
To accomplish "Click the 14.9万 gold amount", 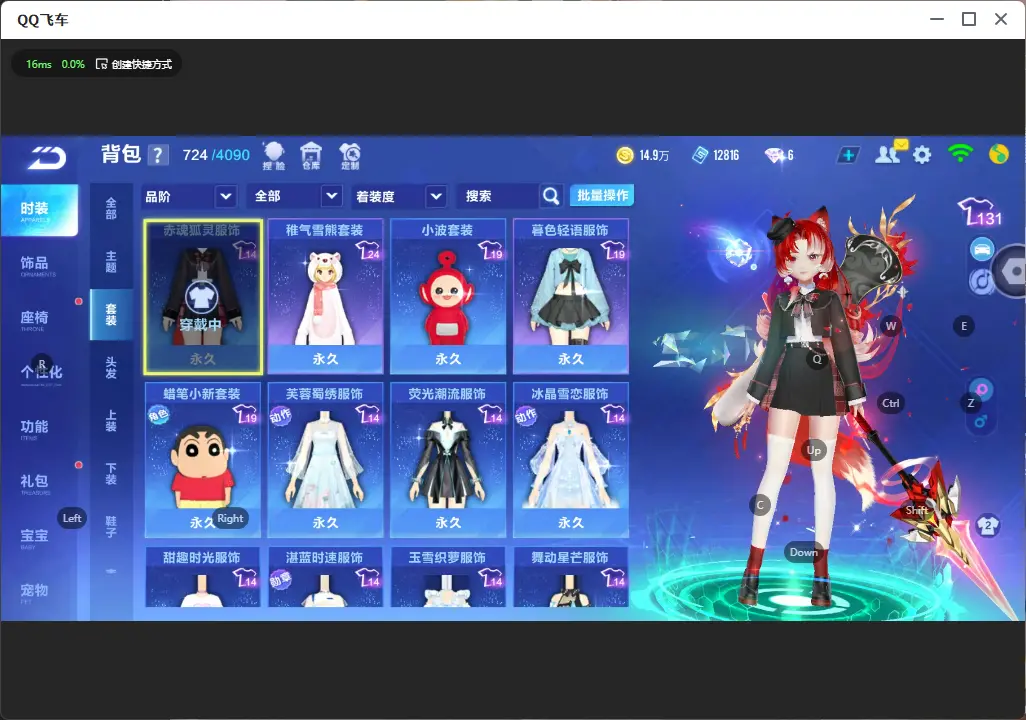I will tap(654, 156).
